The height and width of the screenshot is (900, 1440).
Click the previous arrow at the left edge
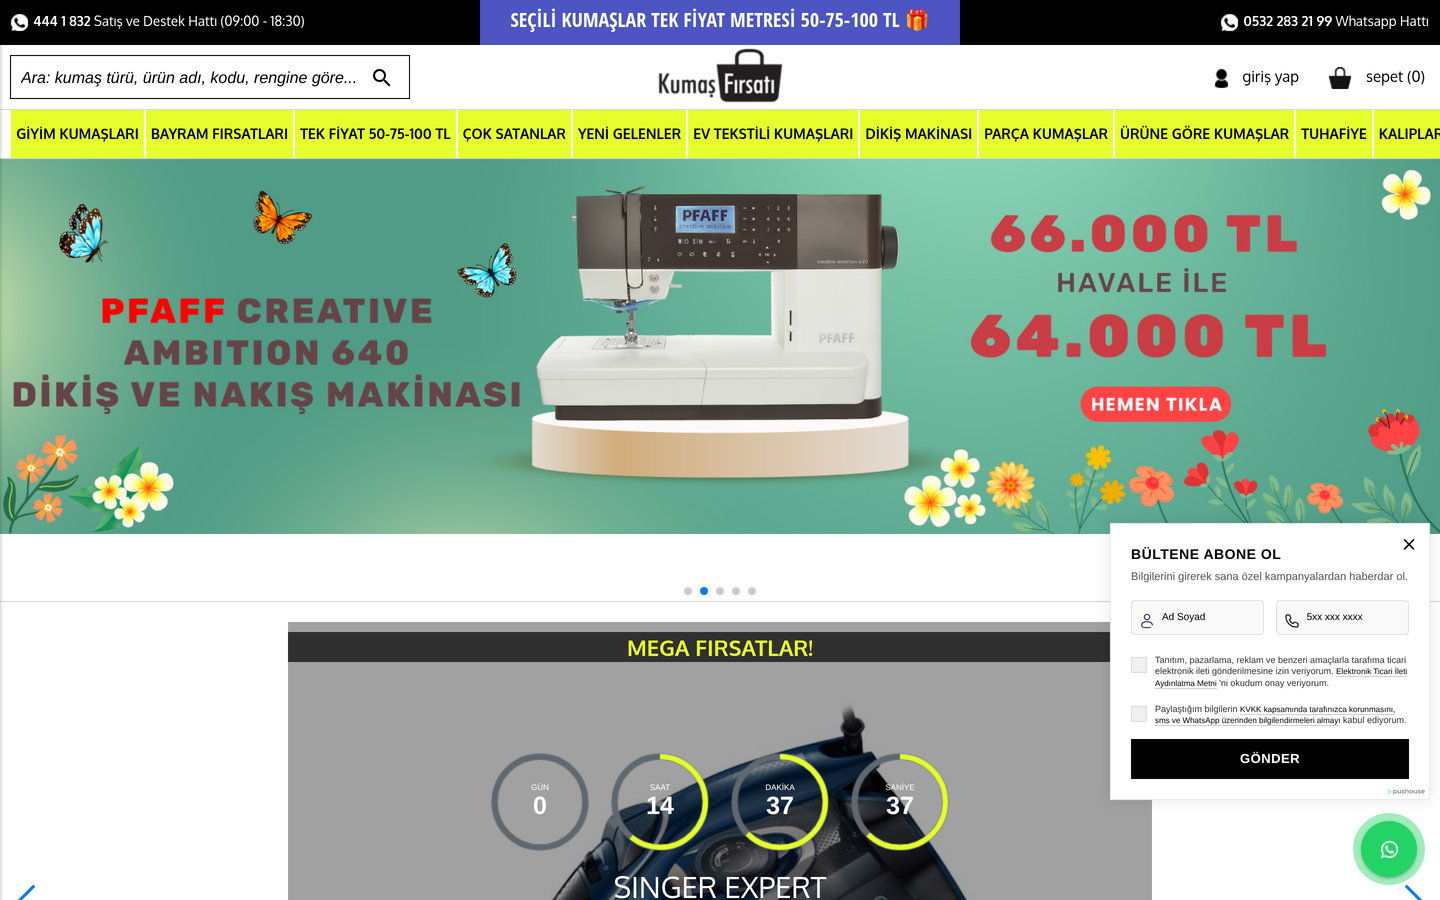coord(25,892)
